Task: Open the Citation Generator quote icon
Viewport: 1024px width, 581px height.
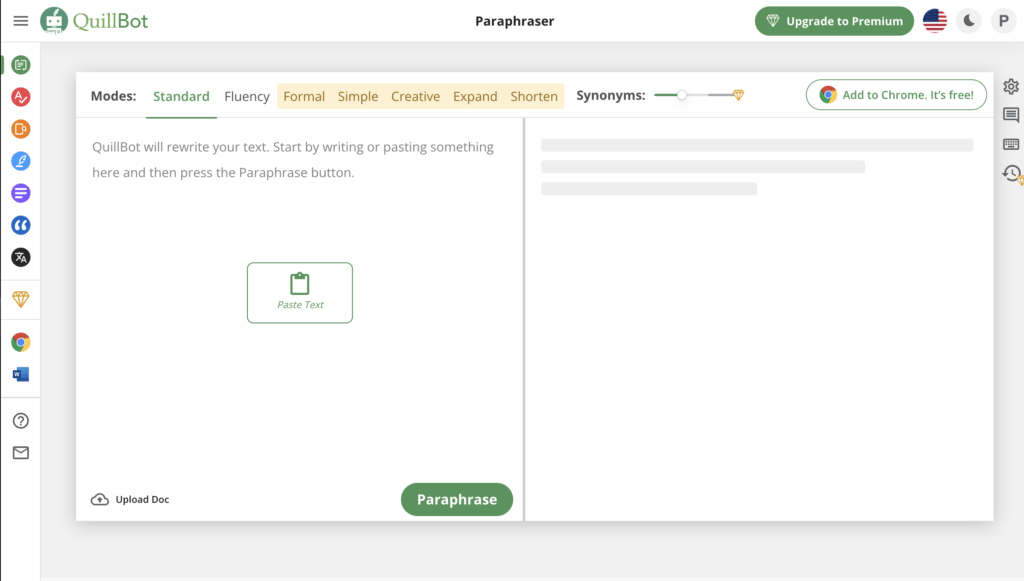Action: pyautogui.click(x=21, y=225)
